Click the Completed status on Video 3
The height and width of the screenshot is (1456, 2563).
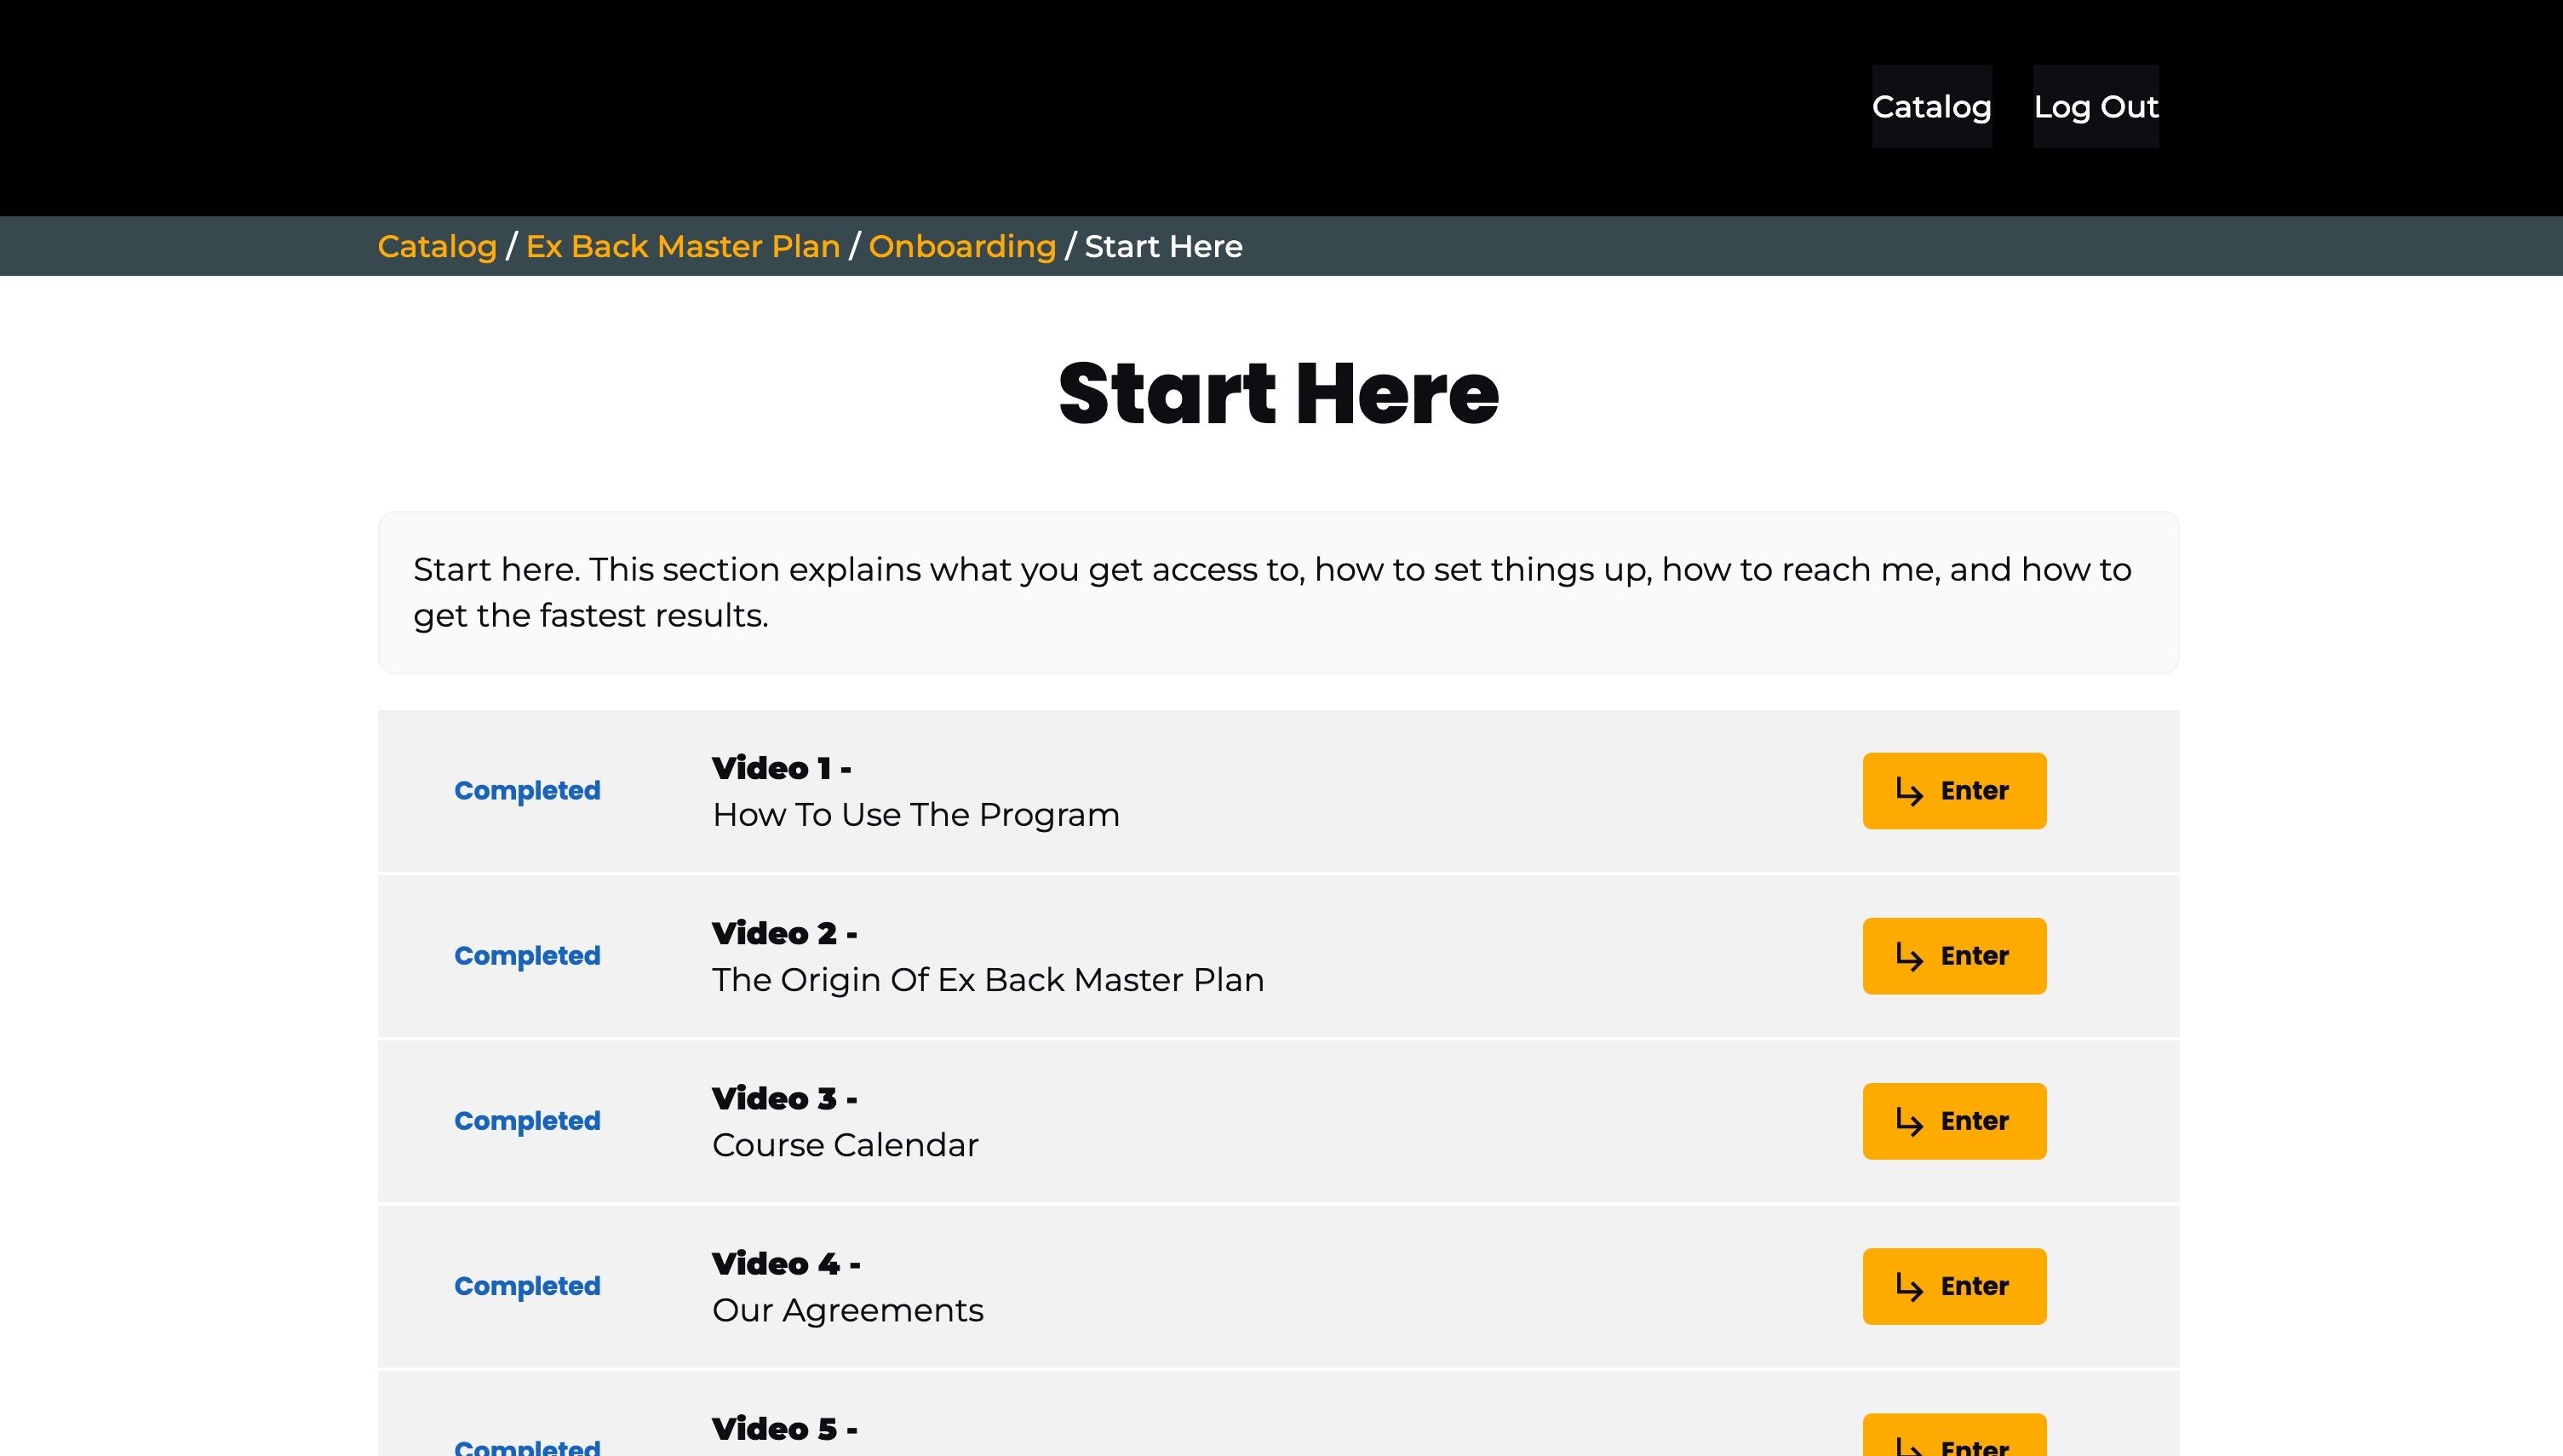[x=527, y=1121]
